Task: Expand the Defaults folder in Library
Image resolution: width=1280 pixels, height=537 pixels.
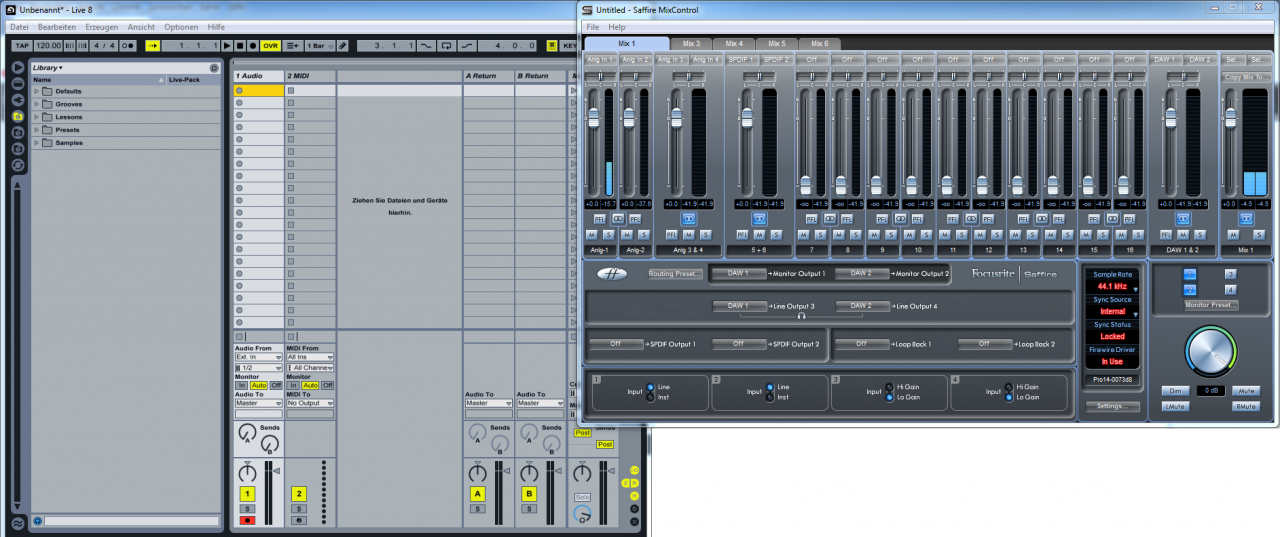Action: point(37,91)
